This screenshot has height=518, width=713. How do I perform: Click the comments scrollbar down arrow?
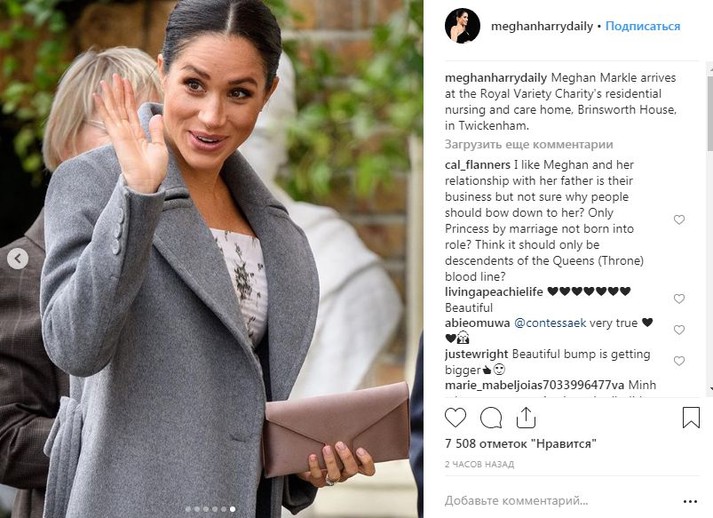point(710,389)
